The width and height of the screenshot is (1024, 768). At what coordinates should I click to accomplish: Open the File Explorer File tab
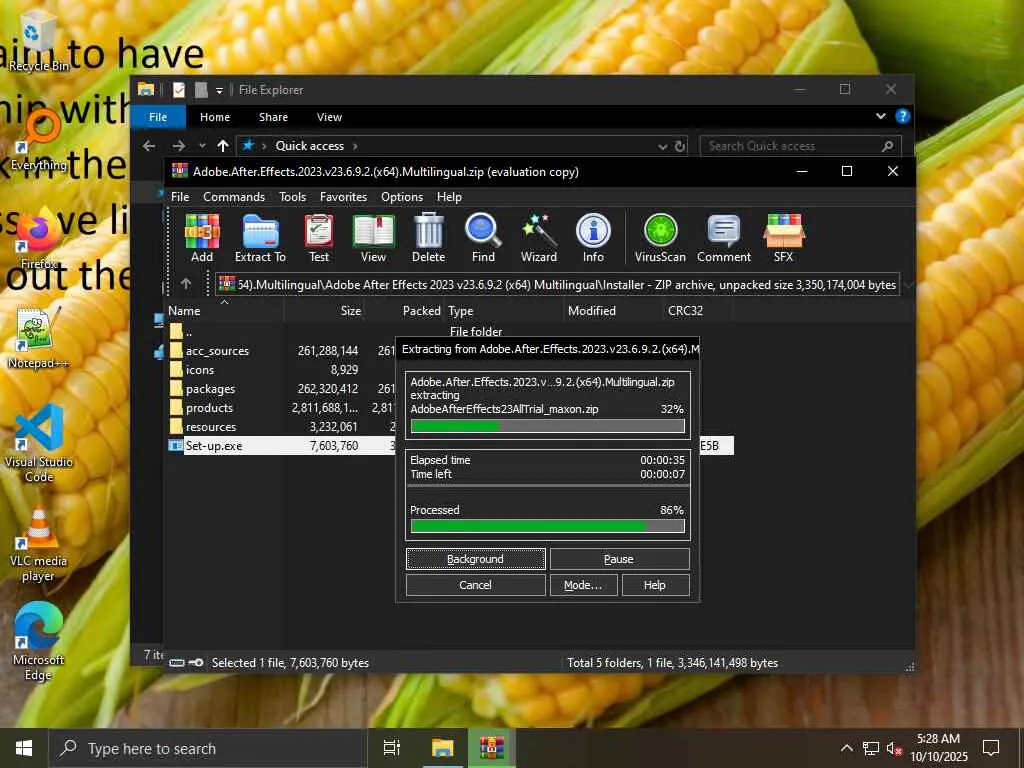[158, 117]
